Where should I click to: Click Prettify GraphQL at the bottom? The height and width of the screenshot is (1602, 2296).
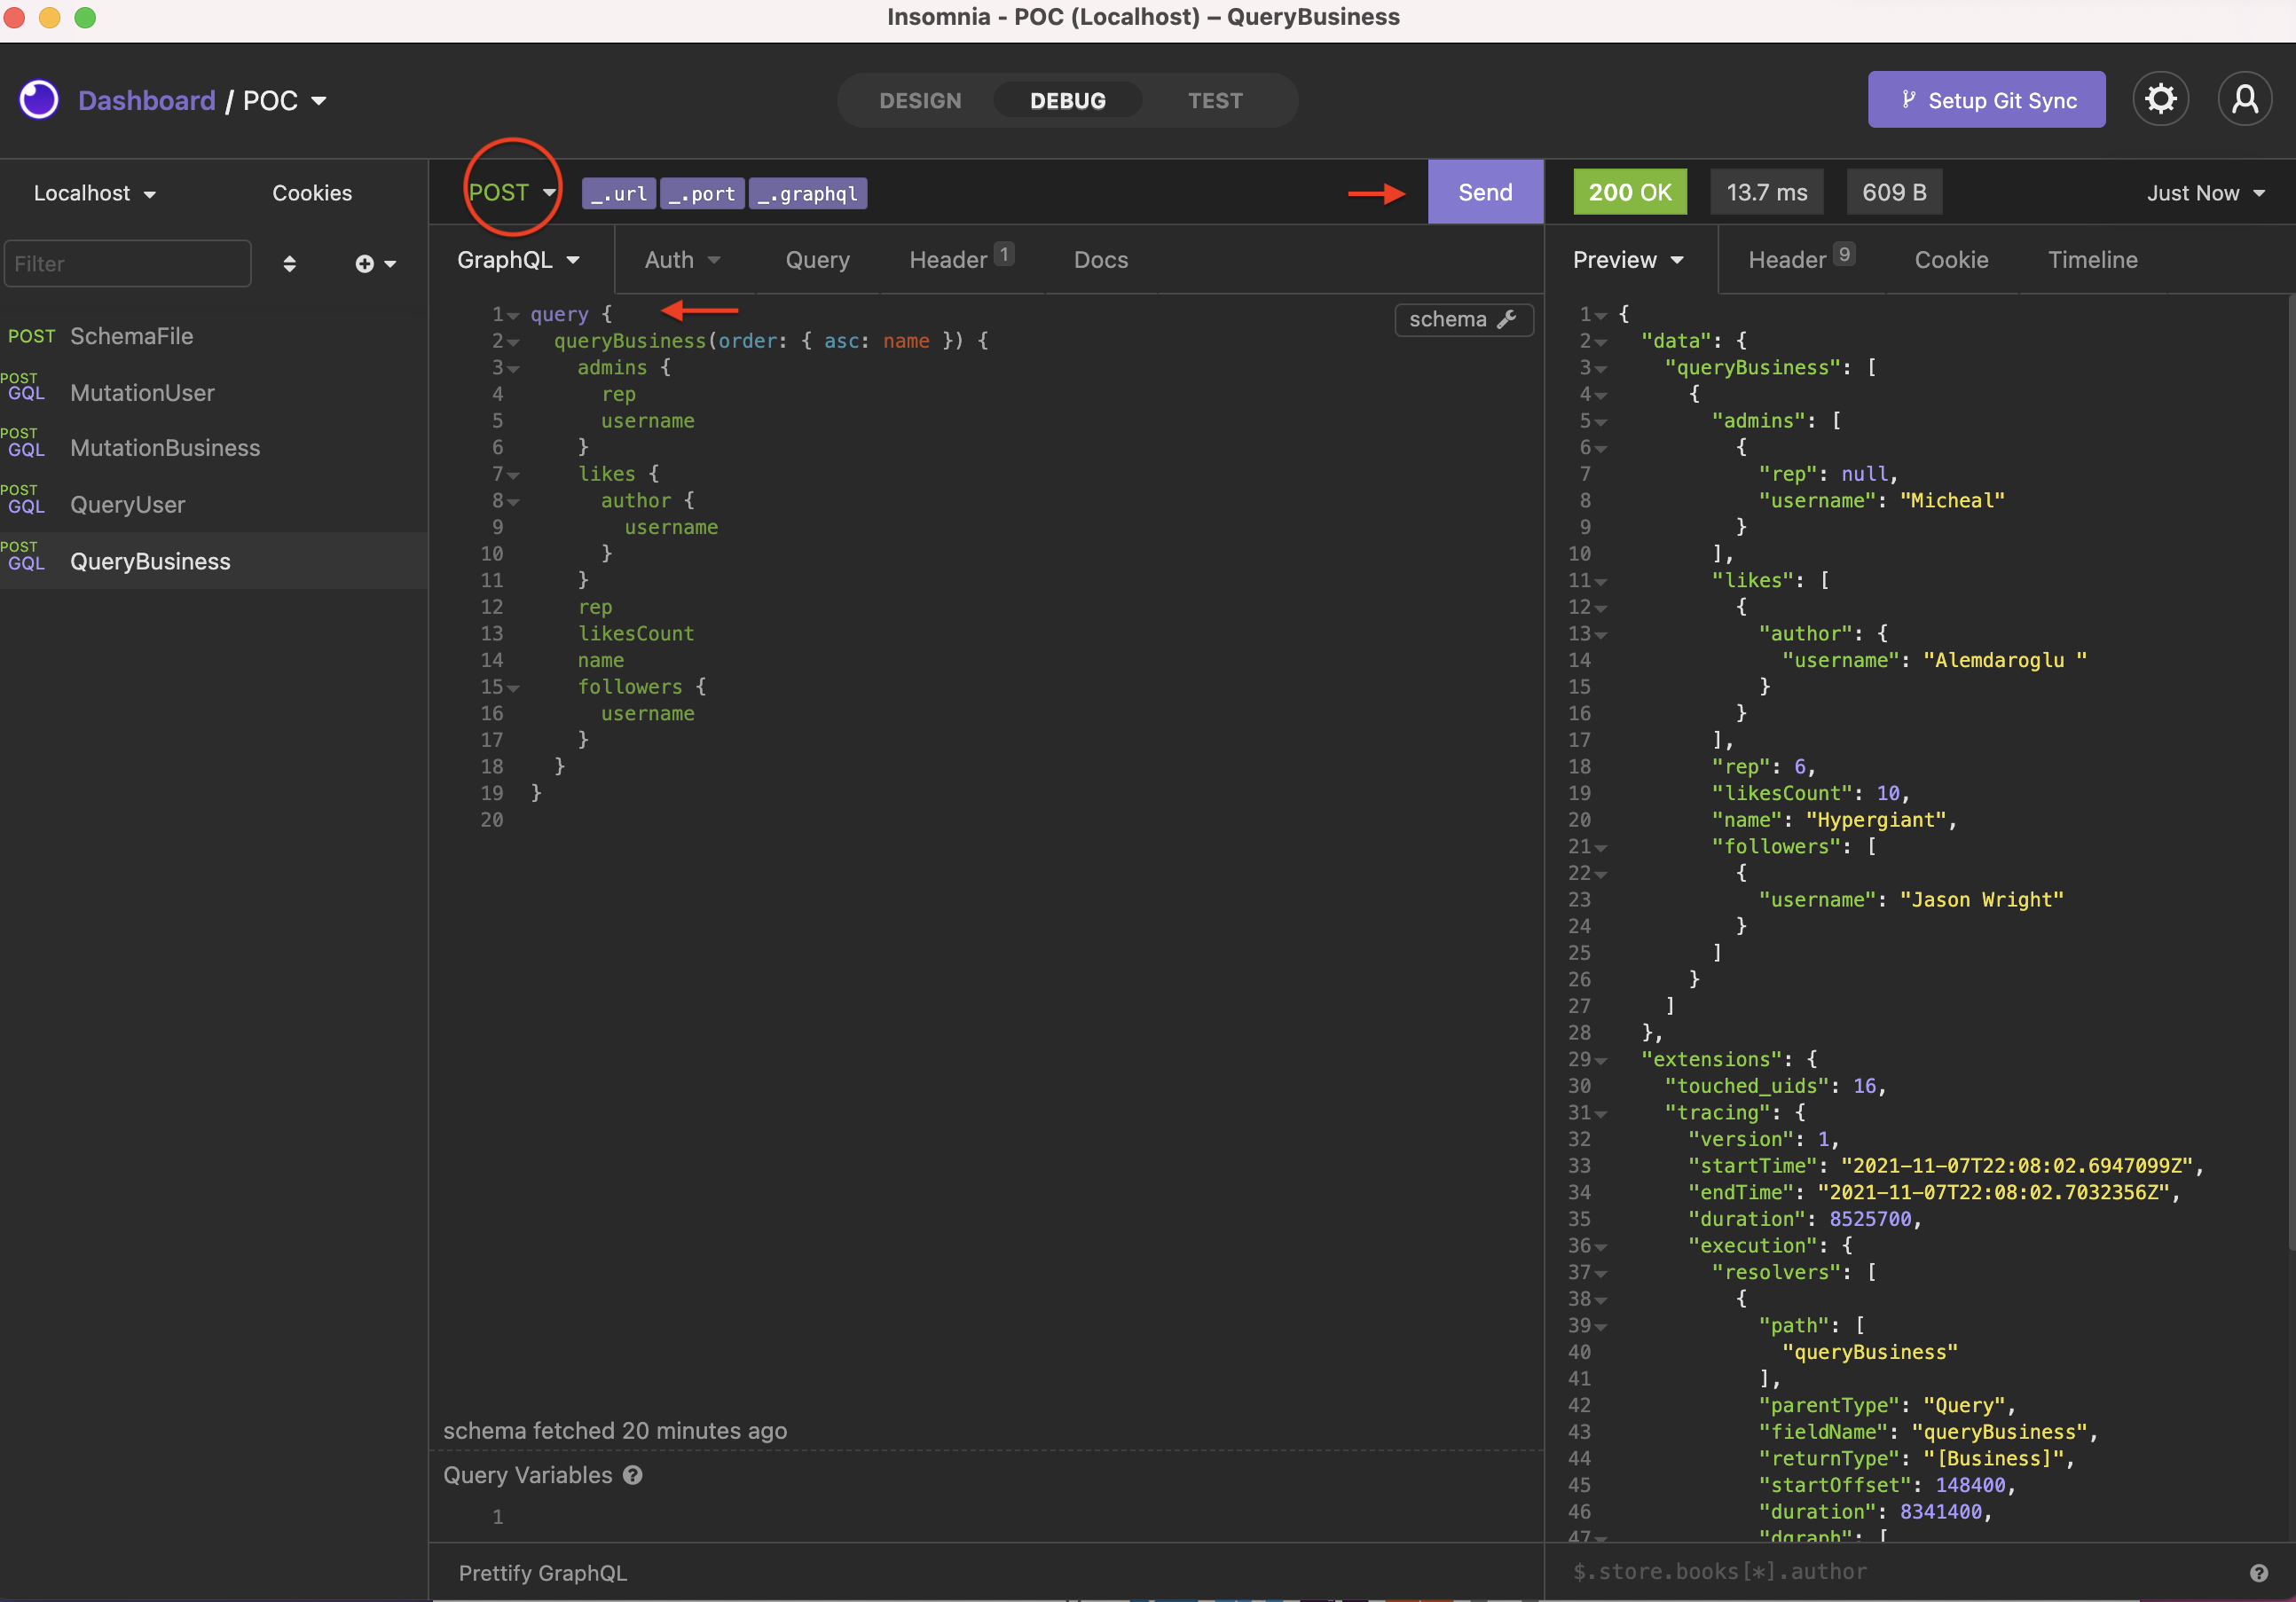543,1572
